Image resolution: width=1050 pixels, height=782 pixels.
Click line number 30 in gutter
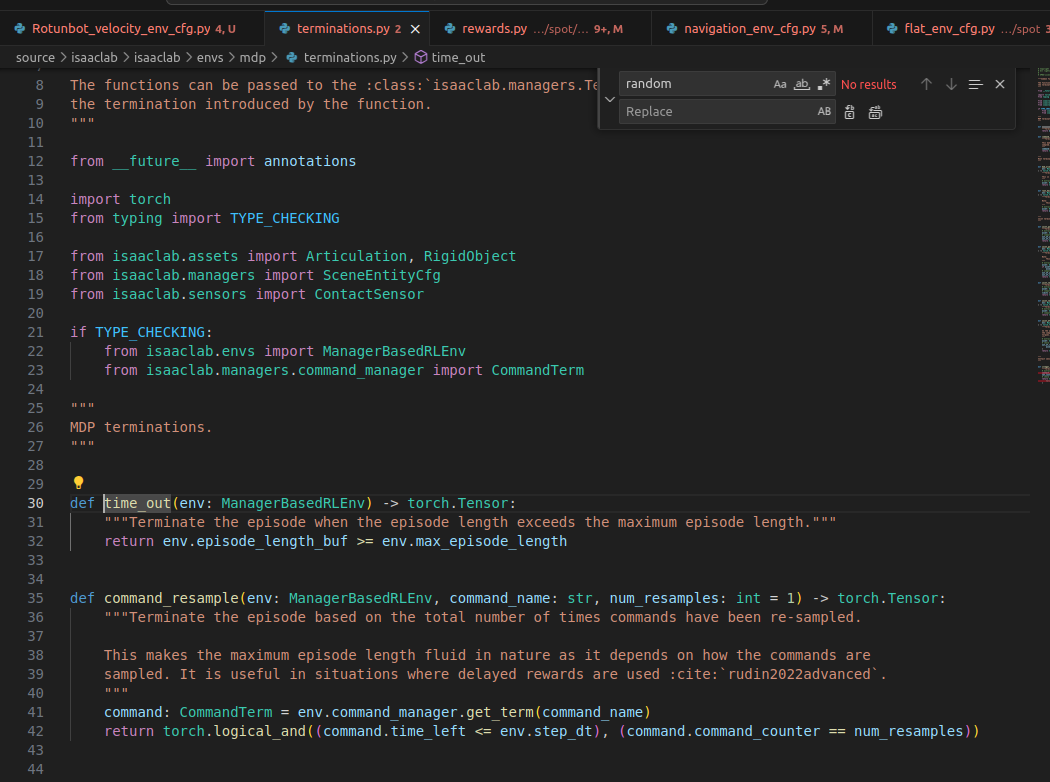tap(35, 503)
